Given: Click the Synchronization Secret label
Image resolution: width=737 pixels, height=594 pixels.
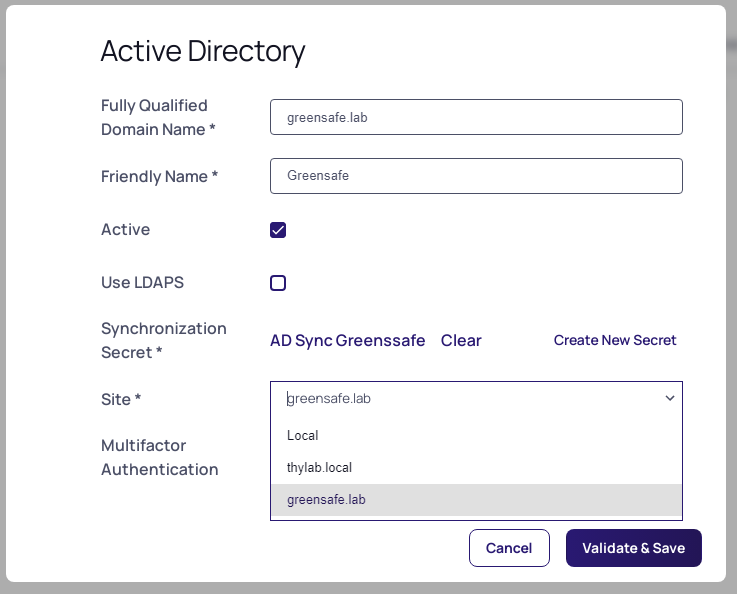Looking at the screenshot, I should 163,340.
